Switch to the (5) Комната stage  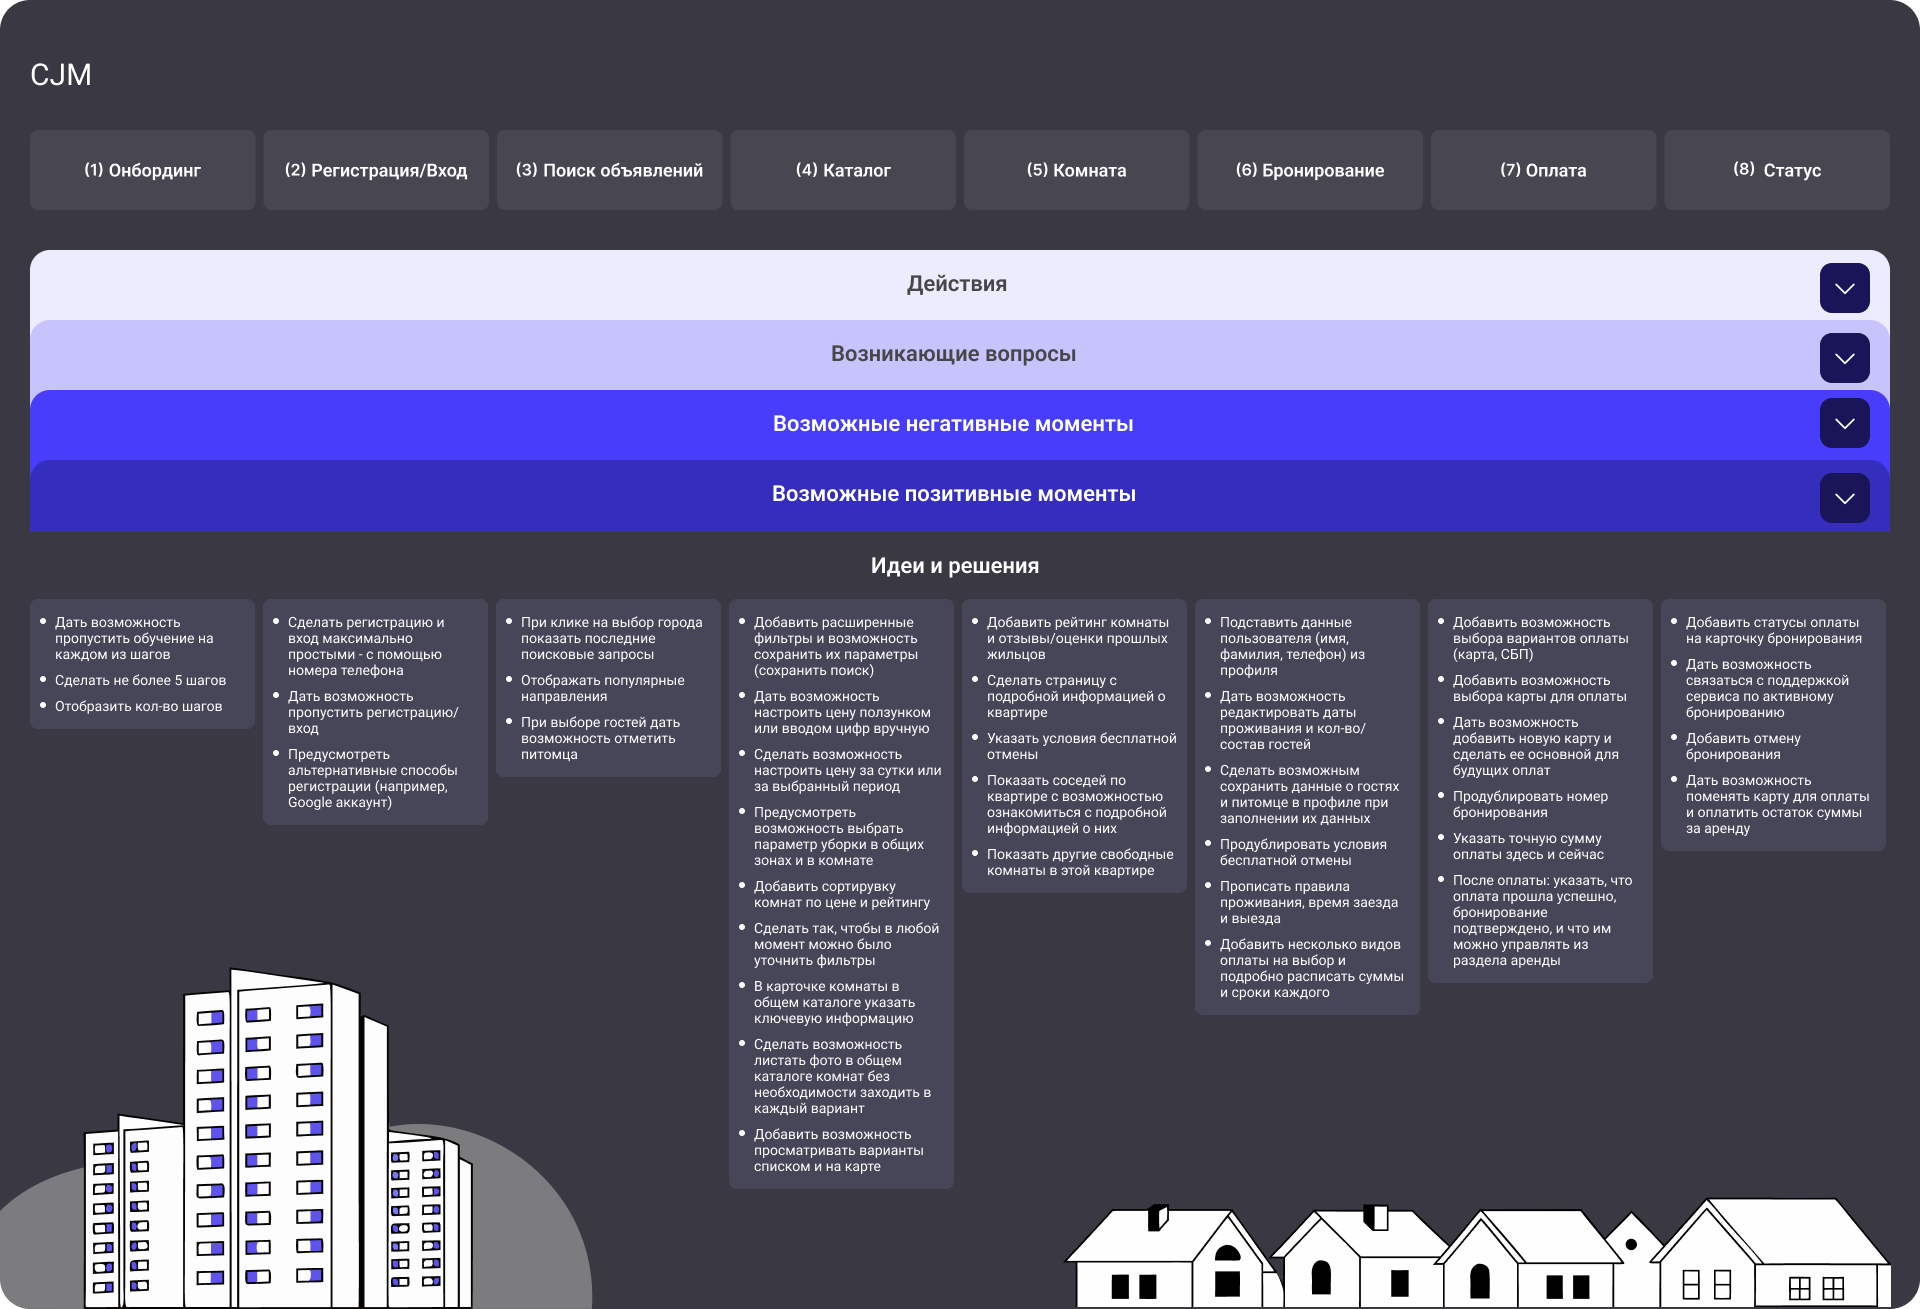pyautogui.click(x=1076, y=170)
